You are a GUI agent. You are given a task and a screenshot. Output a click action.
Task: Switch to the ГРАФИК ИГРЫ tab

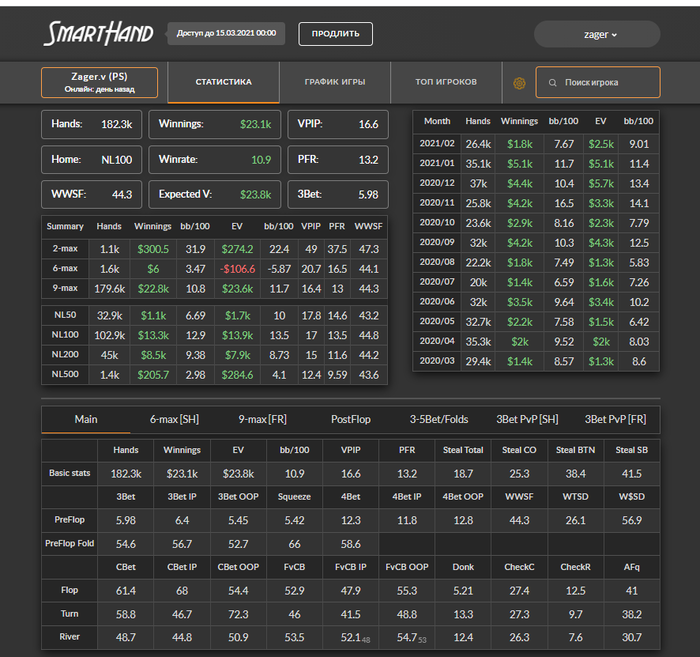pos(335,82)
